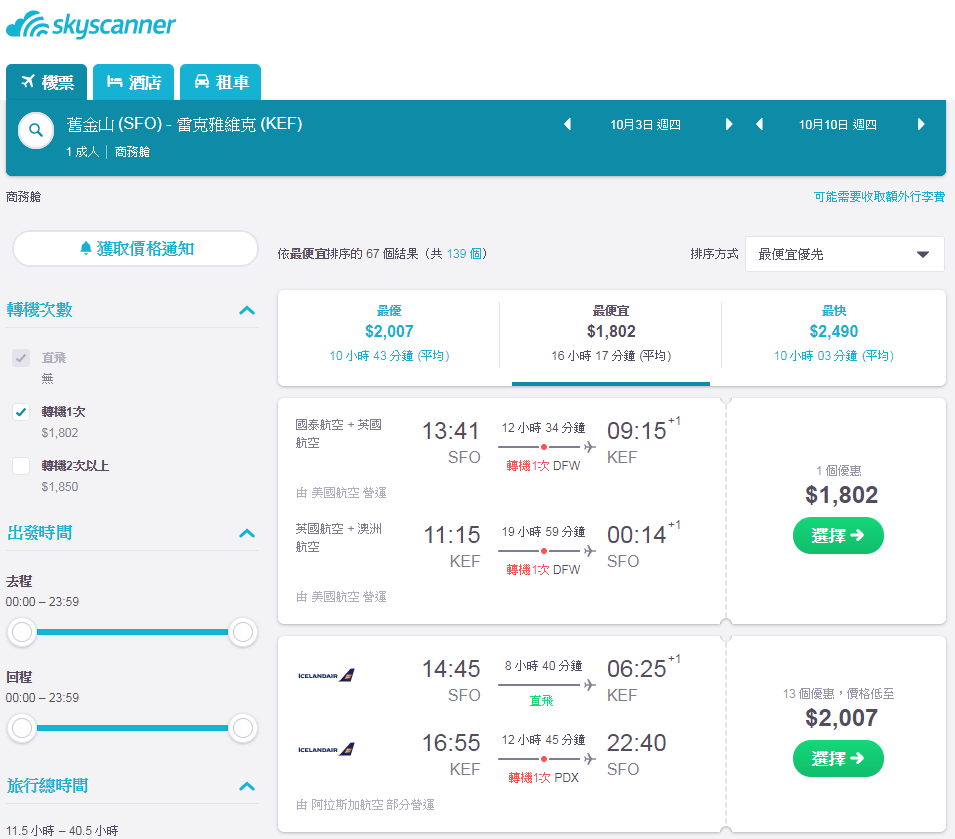
Task: Click 獲取價格通知 price alert button
Action: point(135,248)
